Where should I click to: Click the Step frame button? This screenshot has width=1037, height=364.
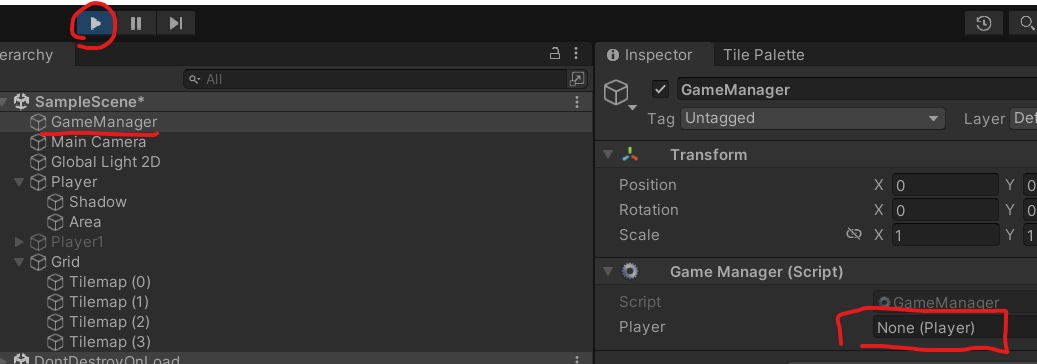coord(176,24)
